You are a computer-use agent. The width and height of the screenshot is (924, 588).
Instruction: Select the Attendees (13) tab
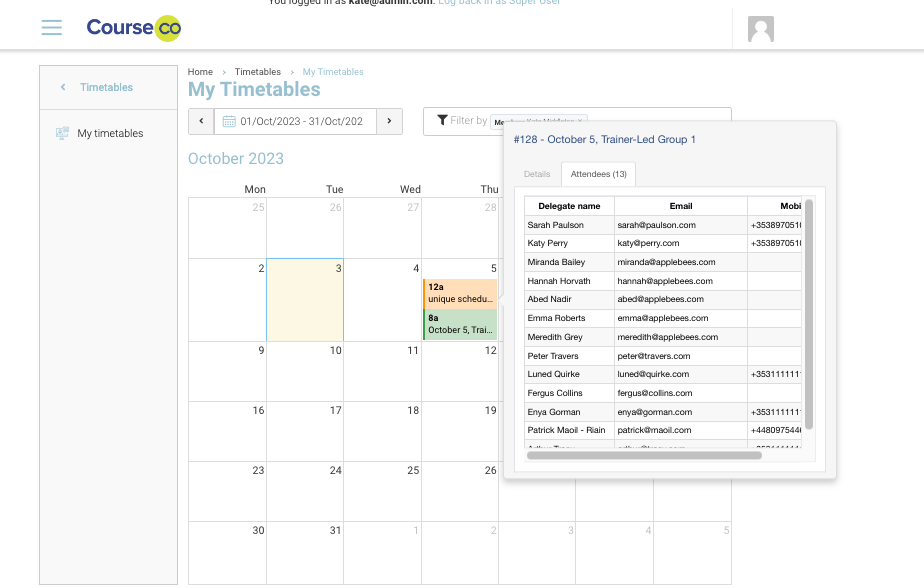click(598, 174)
